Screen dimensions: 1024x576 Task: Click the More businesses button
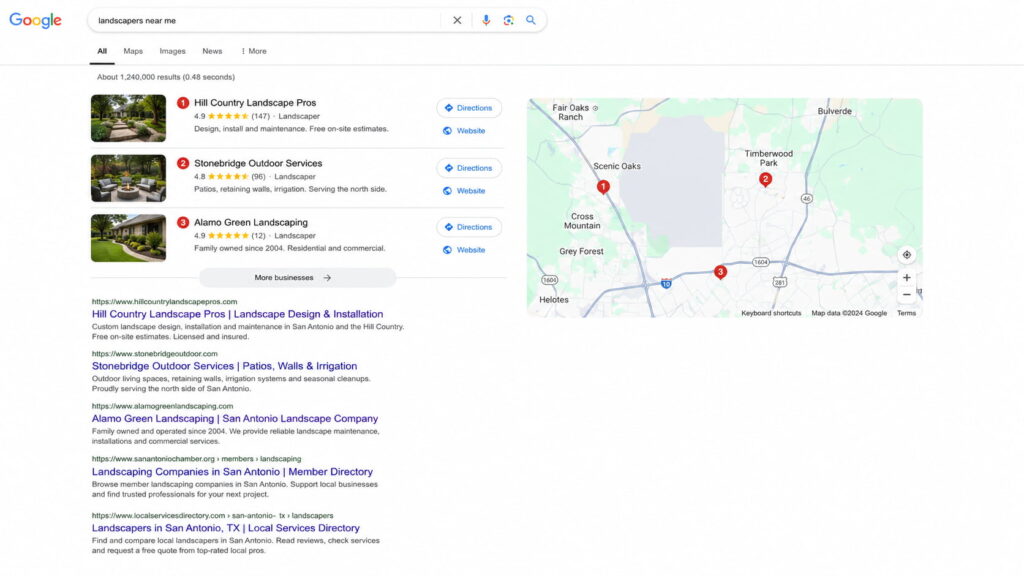298,278
